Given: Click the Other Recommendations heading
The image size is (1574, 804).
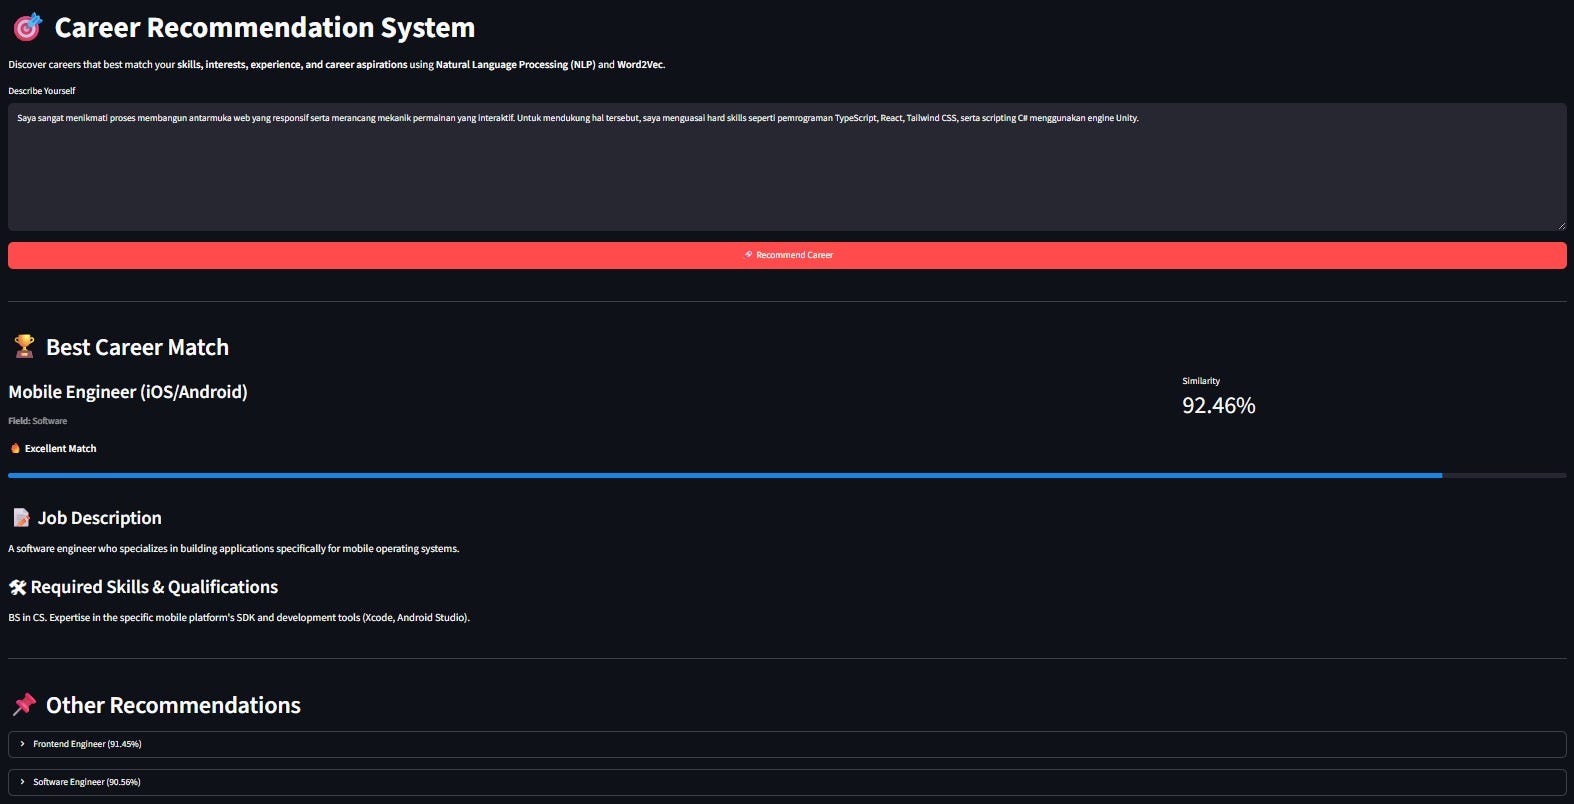Looking at the screenshot, I should 174,705.
